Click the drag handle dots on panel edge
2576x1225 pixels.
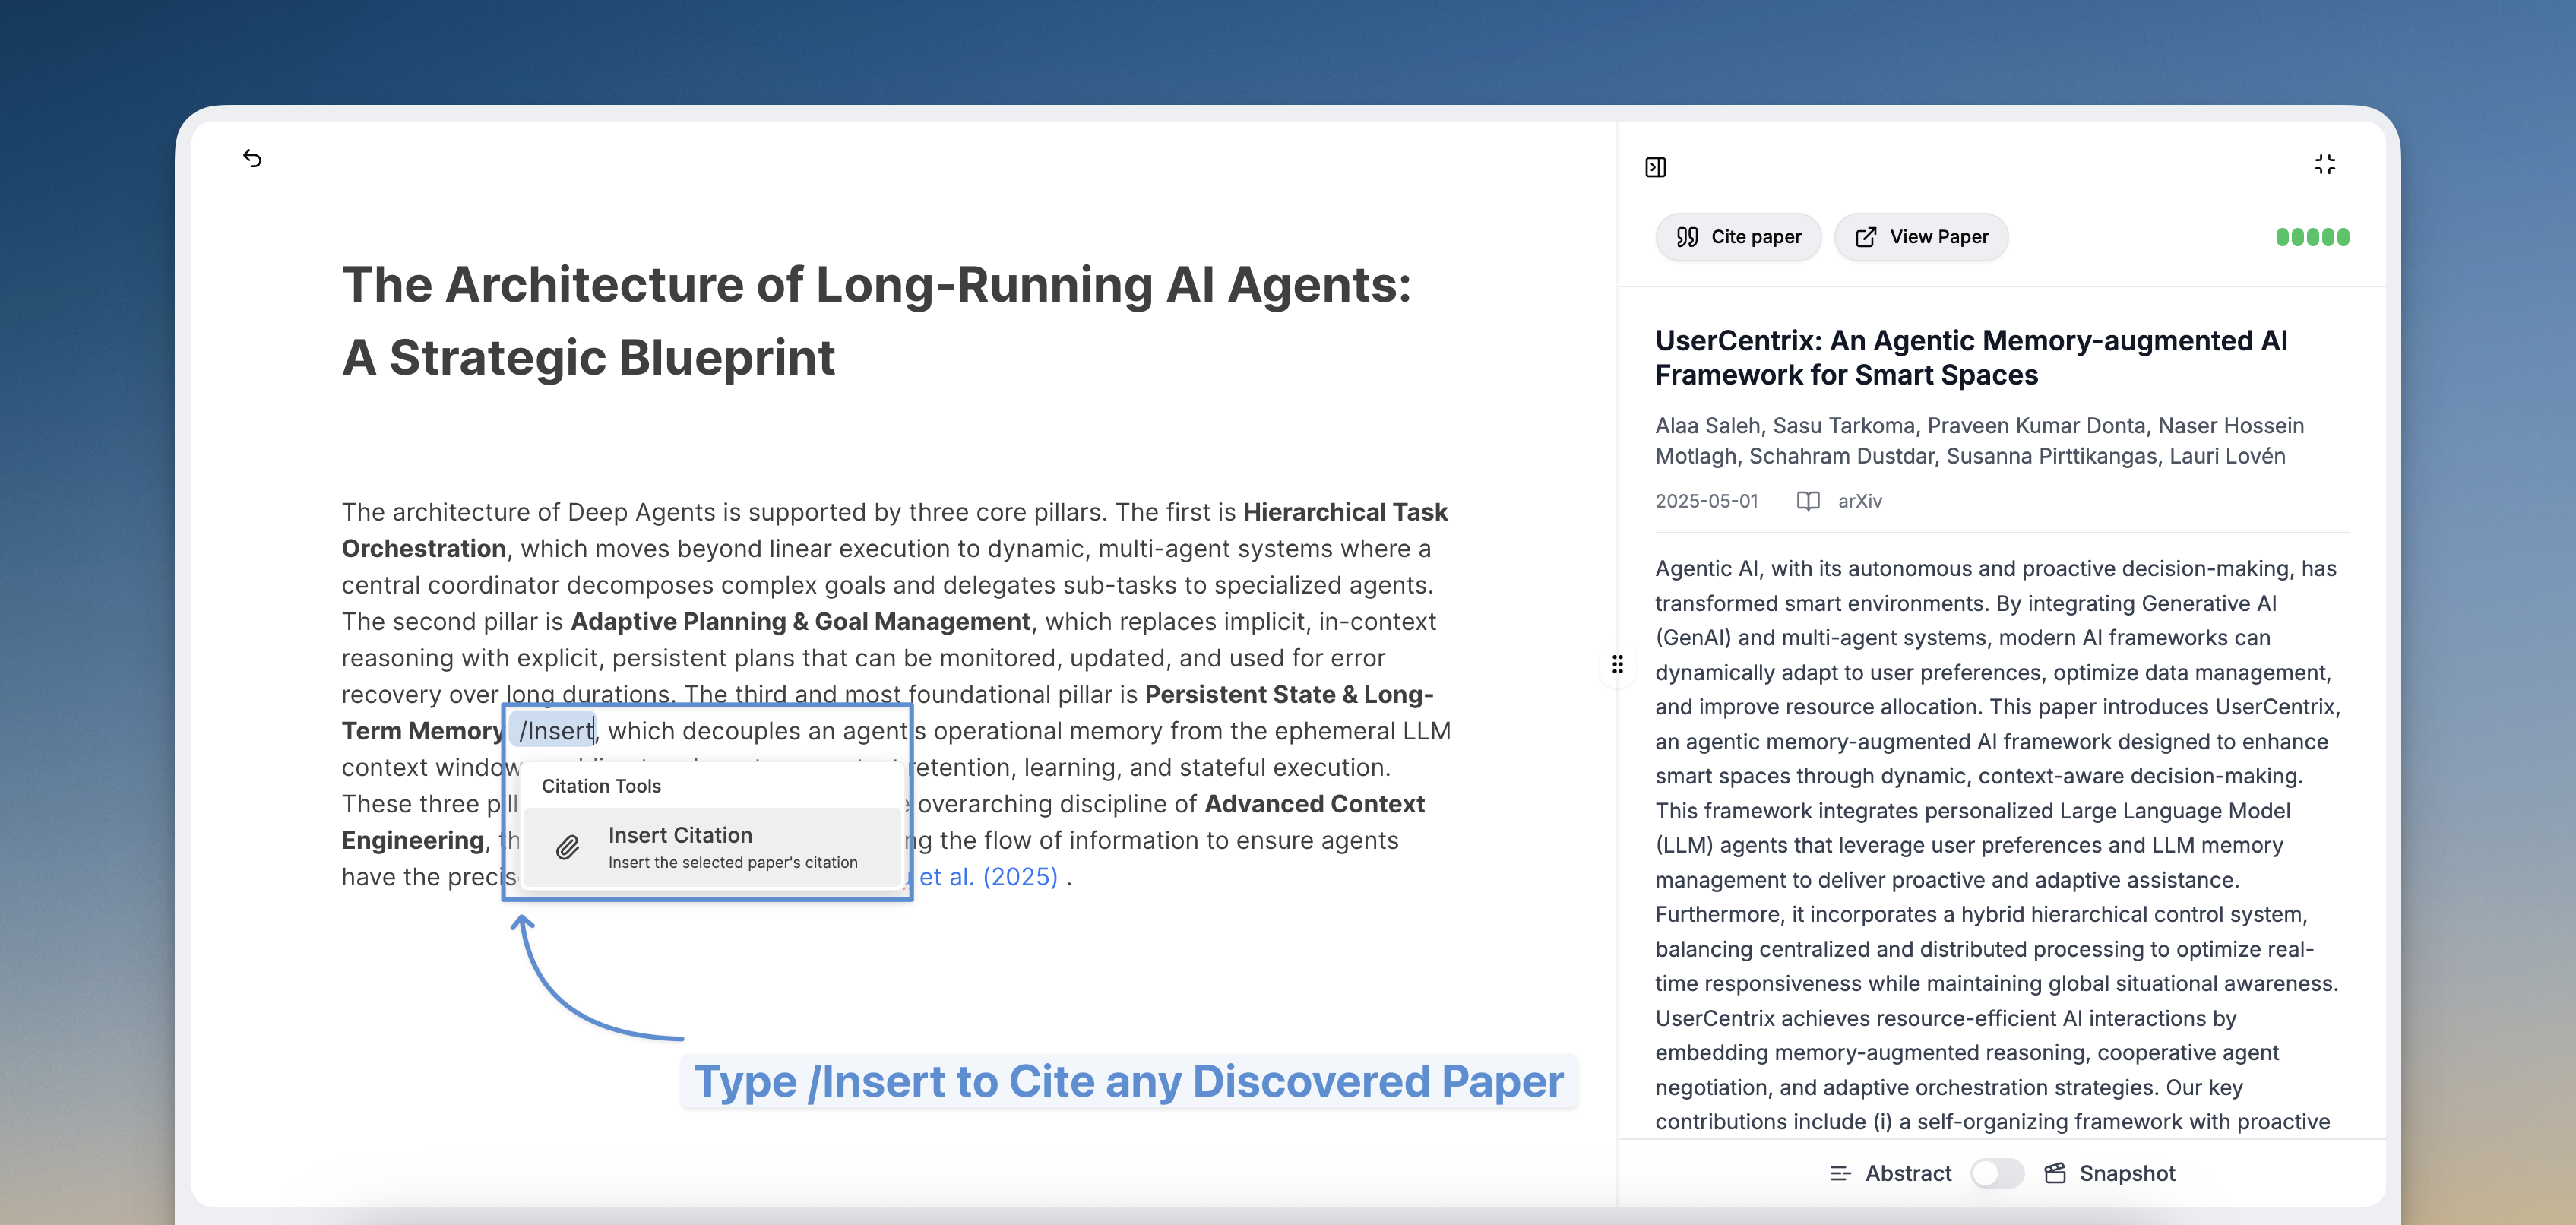pyautogui.click(x=1616, y=663)
